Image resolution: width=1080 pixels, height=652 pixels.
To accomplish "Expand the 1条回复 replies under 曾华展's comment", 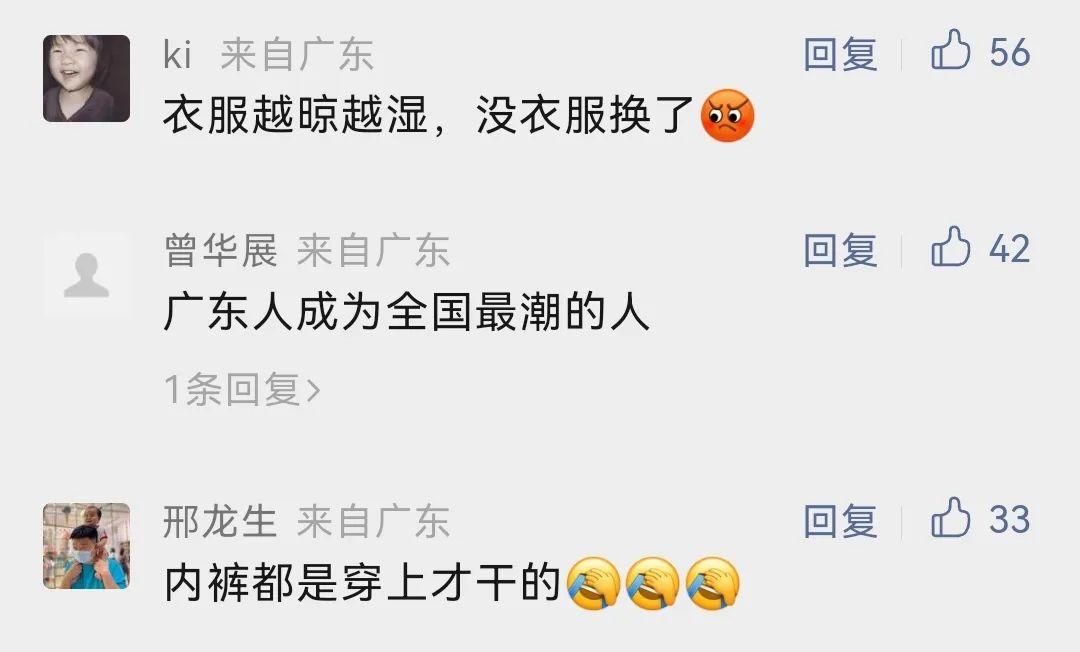I will pyautogui.click(x=242, y=390).
